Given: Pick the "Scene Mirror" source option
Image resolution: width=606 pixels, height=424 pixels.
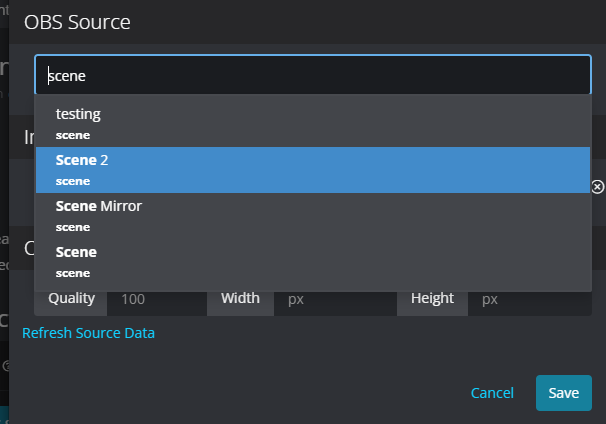Looking at the screenshot, I should point(313,216).
